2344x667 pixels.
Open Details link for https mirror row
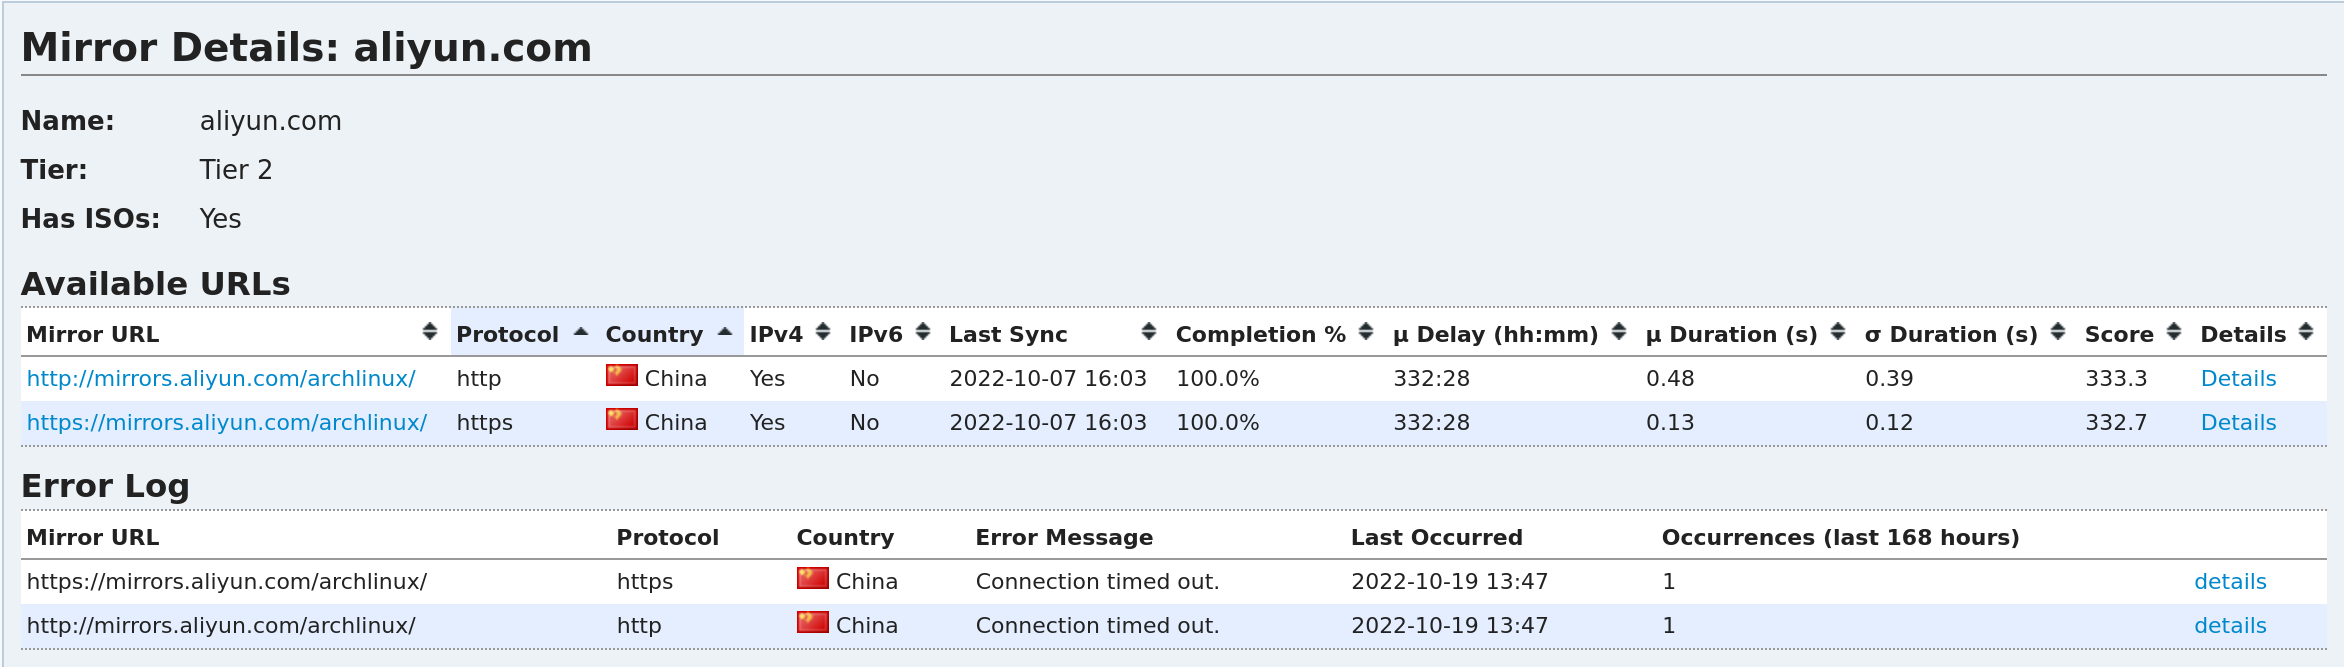tap(2238, 423)
